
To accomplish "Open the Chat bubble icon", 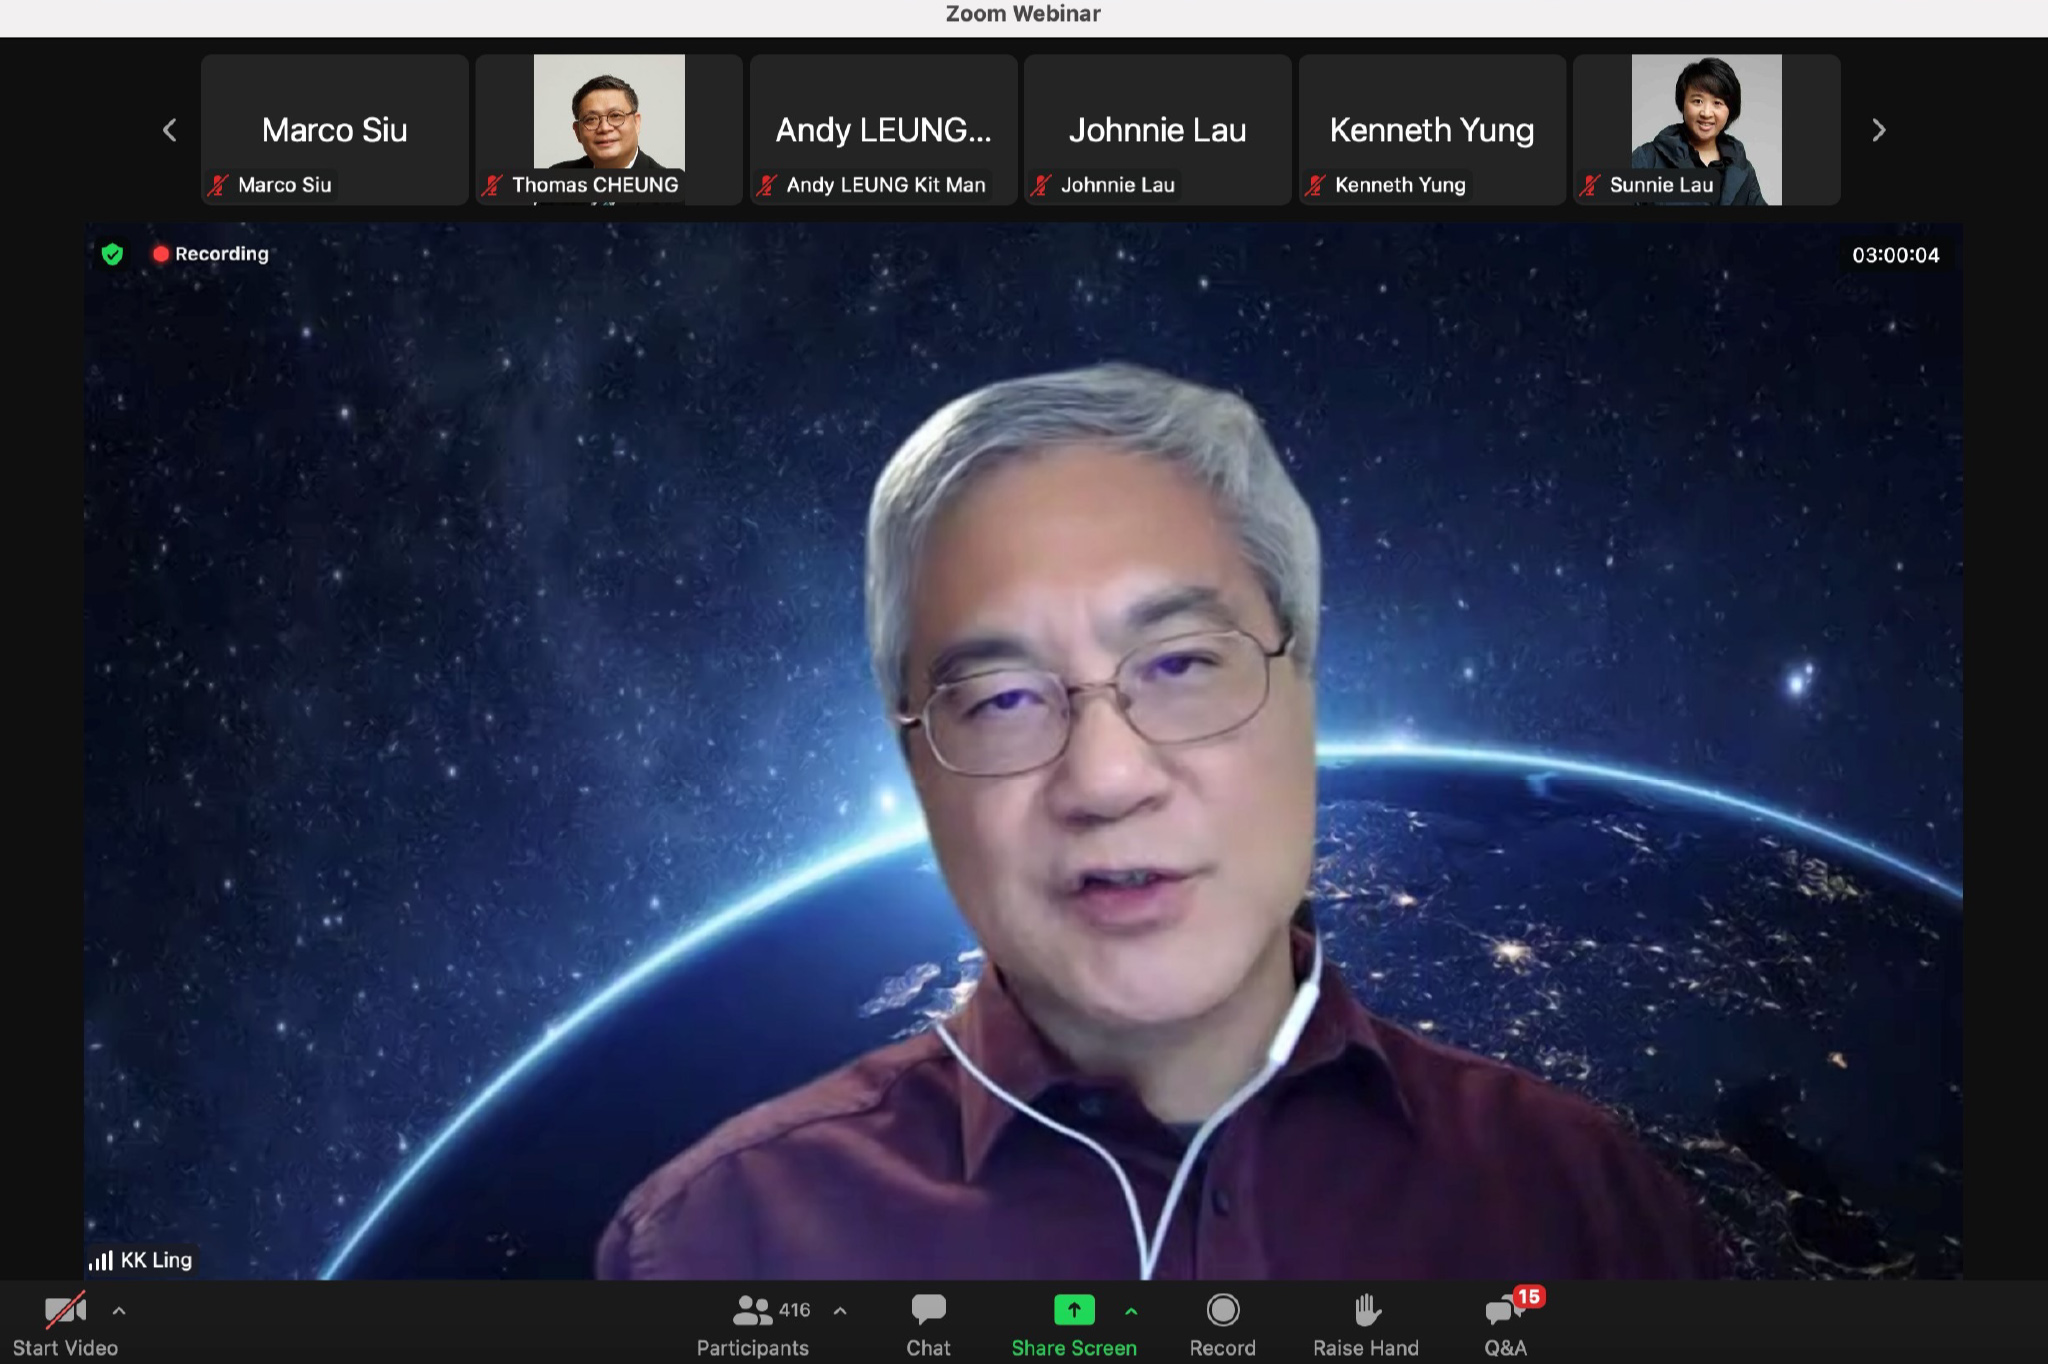I will [928, 1309].
